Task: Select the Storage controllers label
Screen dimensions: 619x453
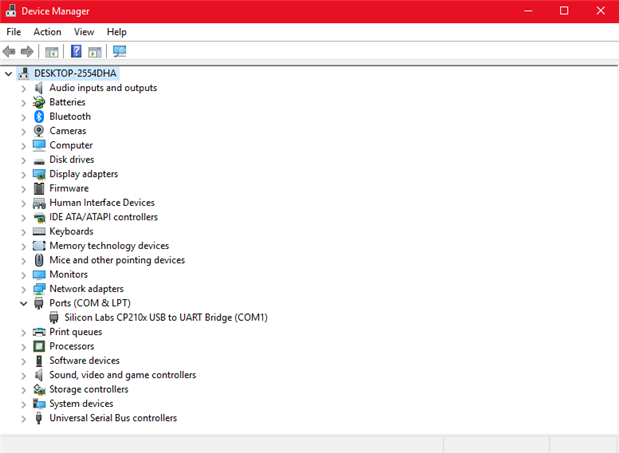Action: pos(89,389)
